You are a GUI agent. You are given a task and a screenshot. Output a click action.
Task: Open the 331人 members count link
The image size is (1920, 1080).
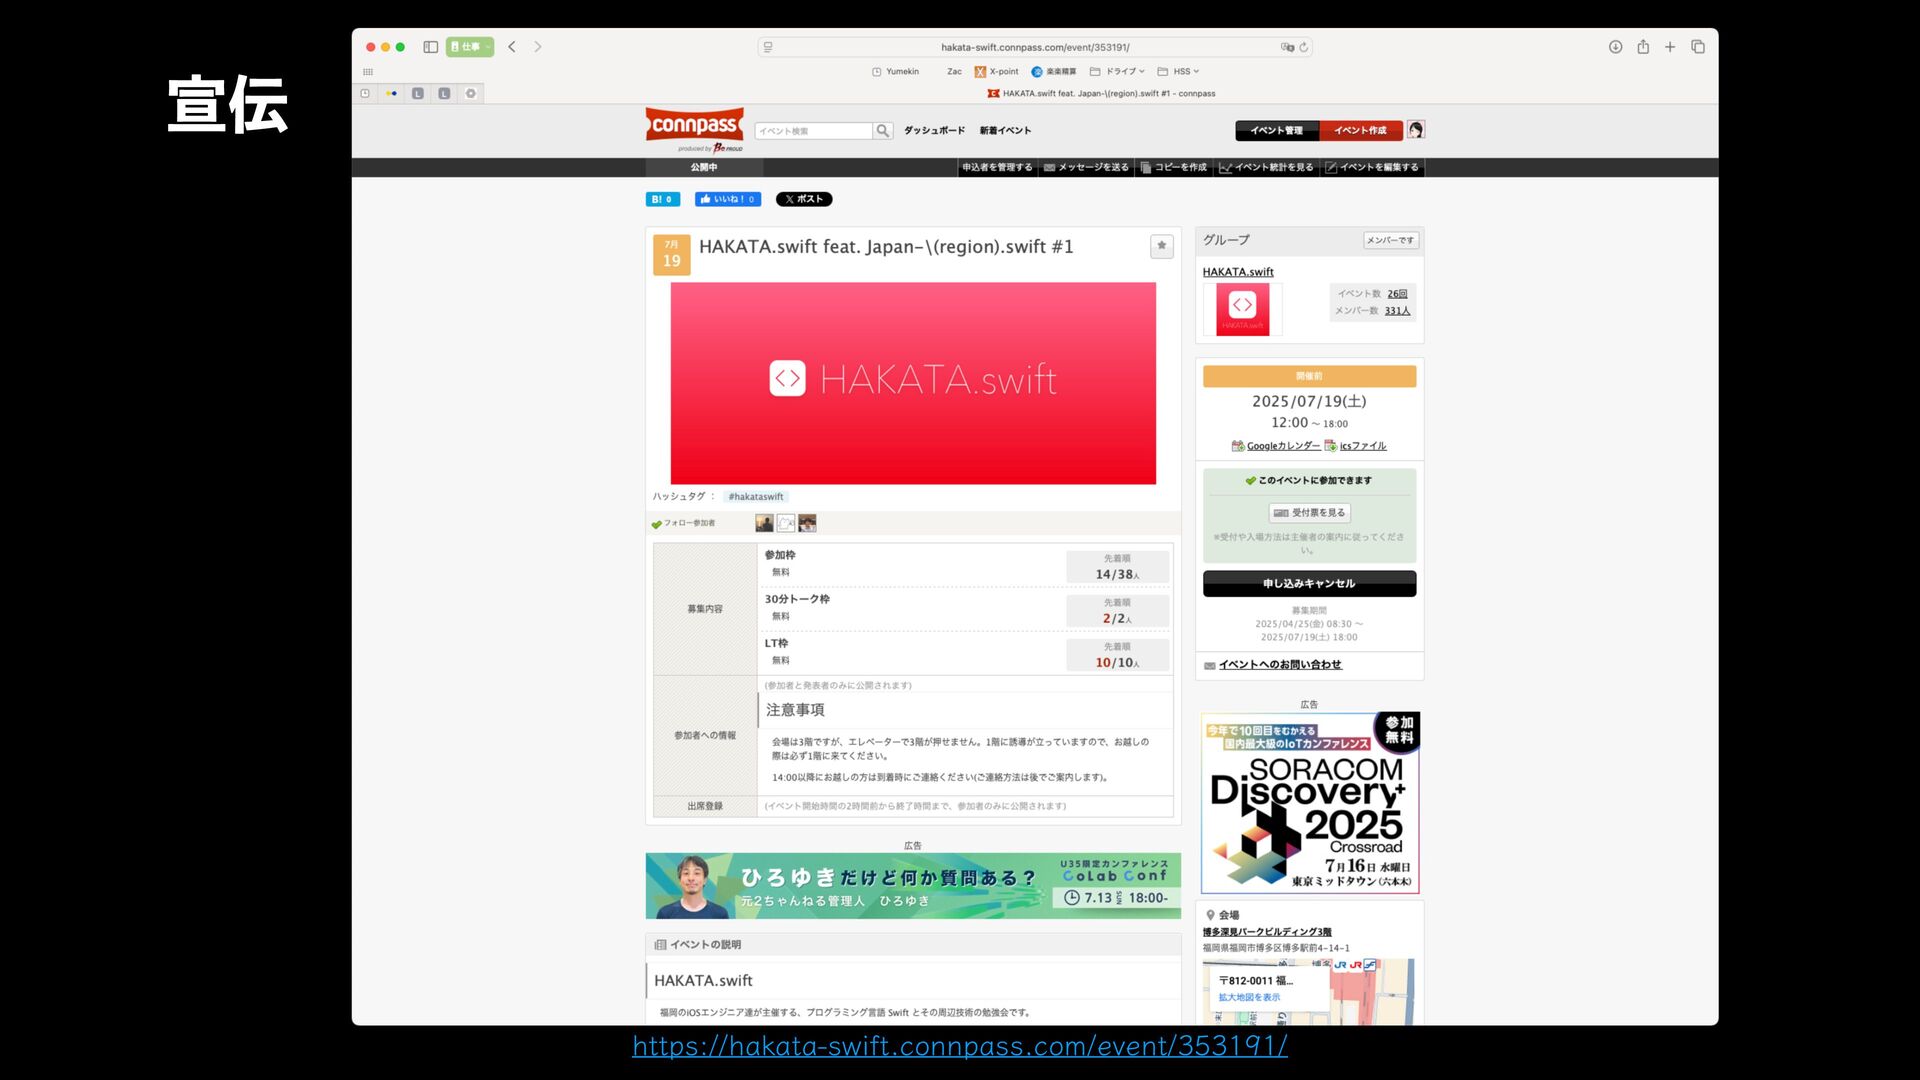point(1397,311)
